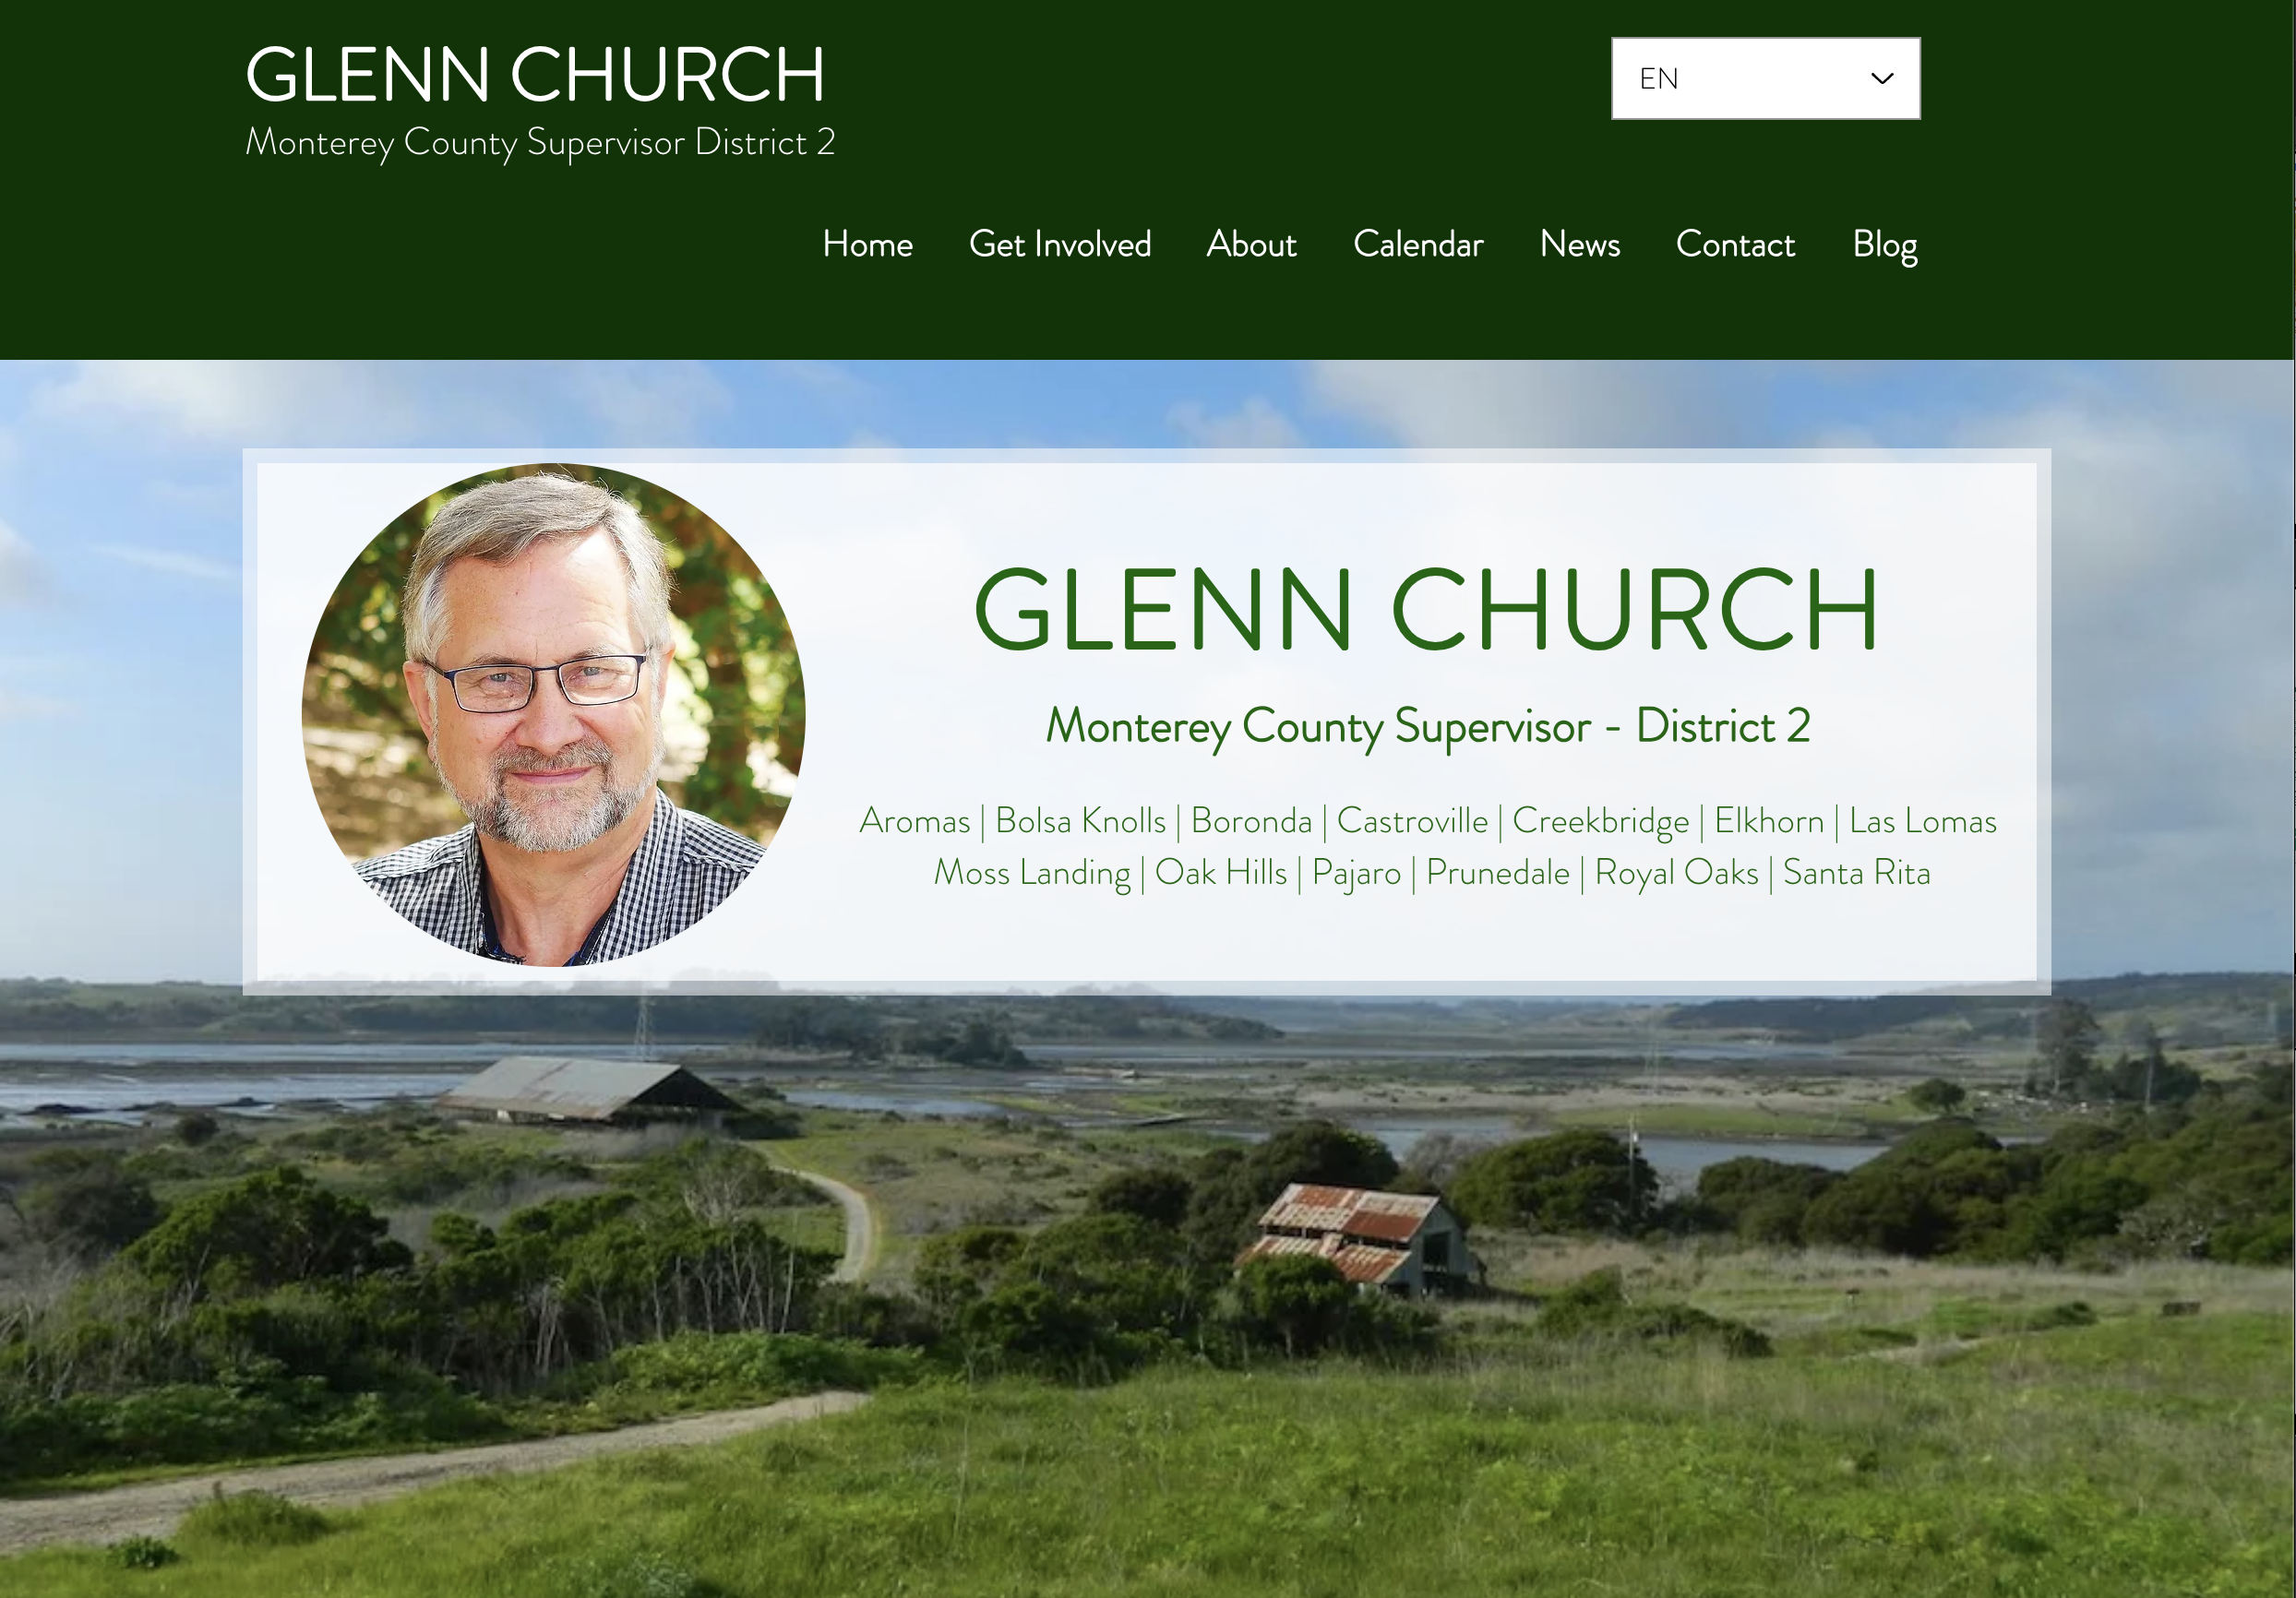Screen dimensions: 2296x1598
Task: Open the Calendar page
Action: point(1418,244)
